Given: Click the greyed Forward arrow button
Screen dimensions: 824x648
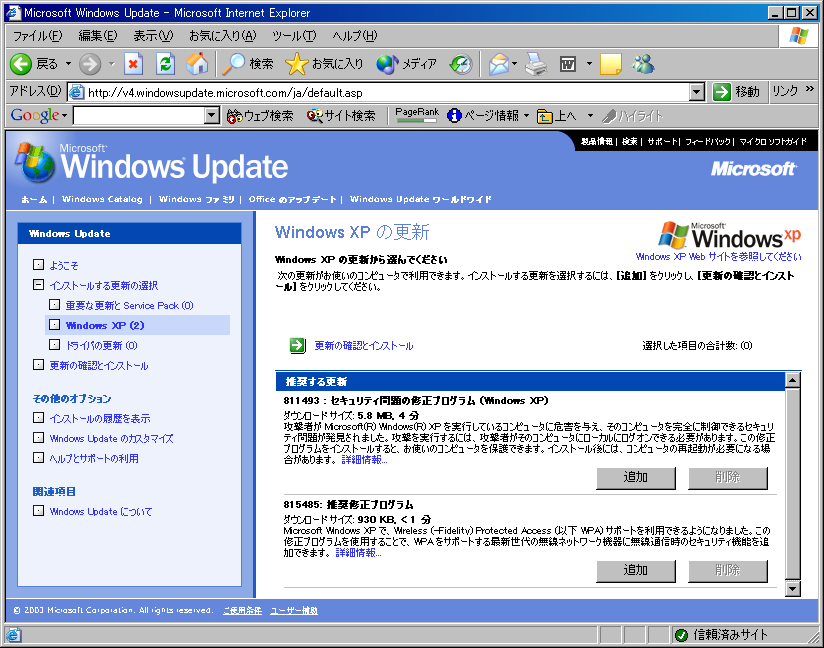Looking at the screenshot, I should tap(90, 64).
